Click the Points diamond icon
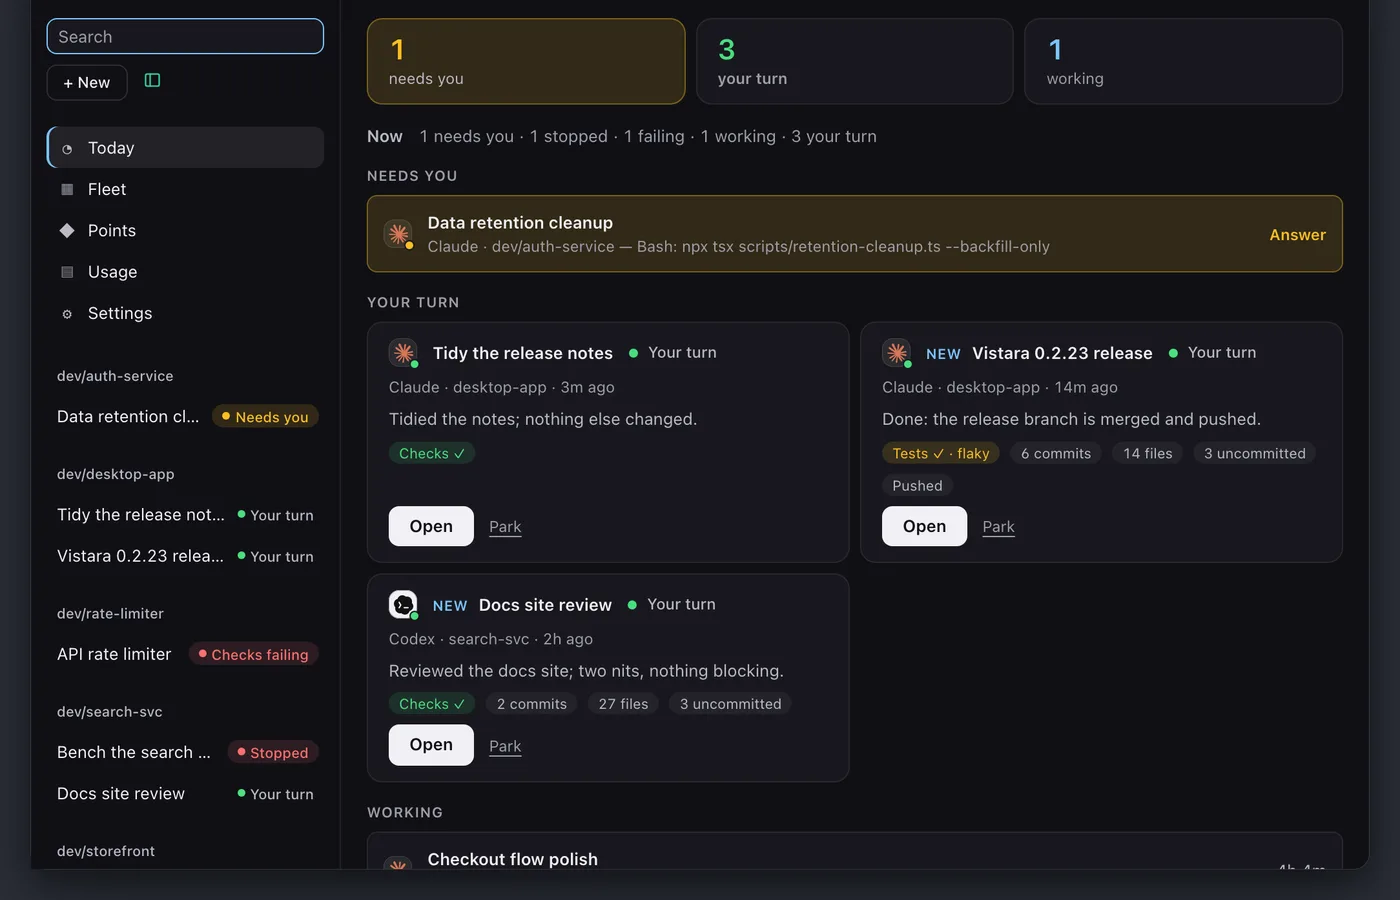 point(67,231)
